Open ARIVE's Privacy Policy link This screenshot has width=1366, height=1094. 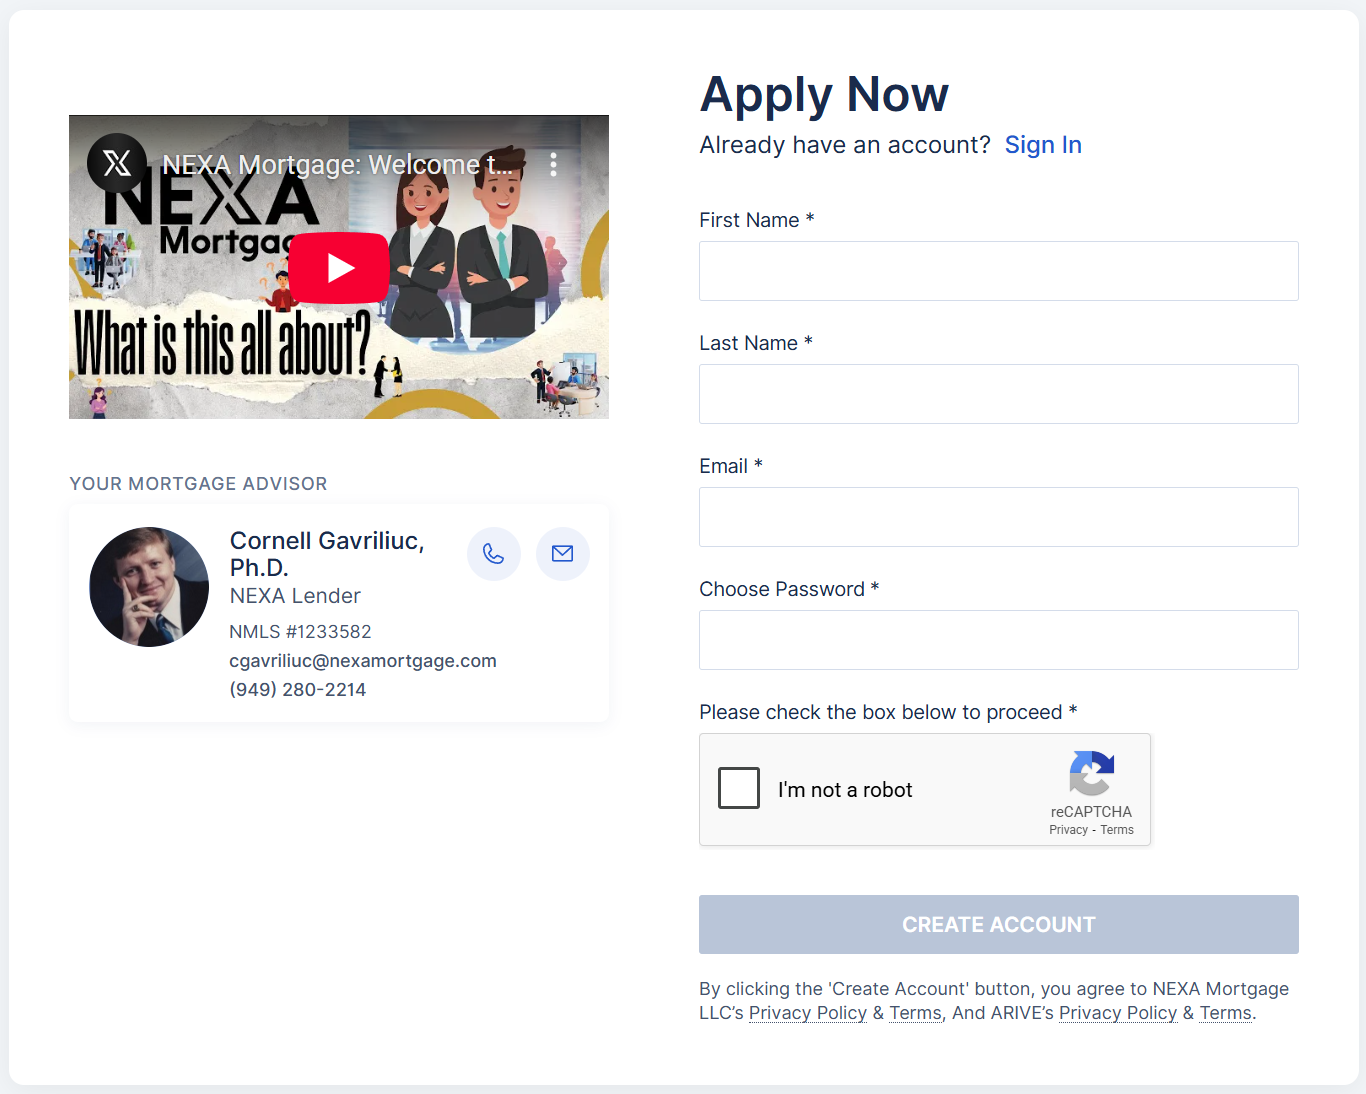coord(1117,1013)
